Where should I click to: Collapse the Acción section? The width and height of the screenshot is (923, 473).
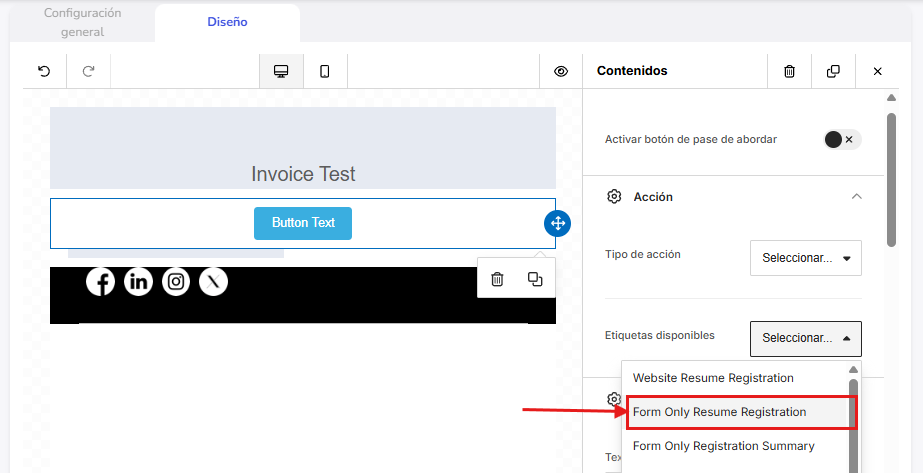pos(856,197)
